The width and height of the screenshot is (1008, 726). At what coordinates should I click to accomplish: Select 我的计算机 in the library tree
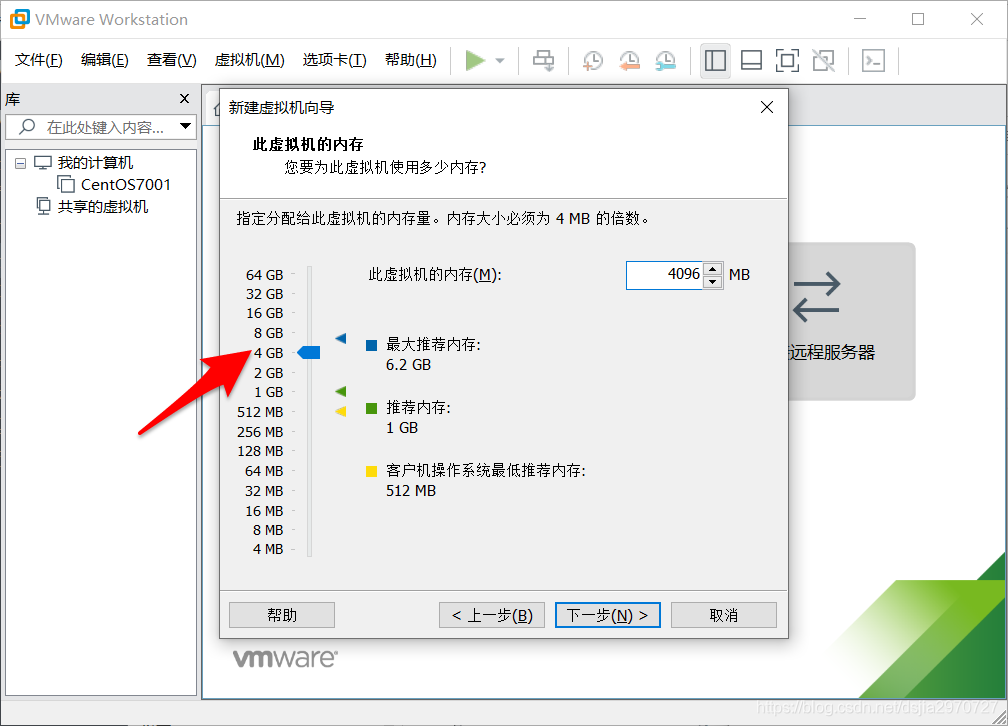[x=95, y=163]
